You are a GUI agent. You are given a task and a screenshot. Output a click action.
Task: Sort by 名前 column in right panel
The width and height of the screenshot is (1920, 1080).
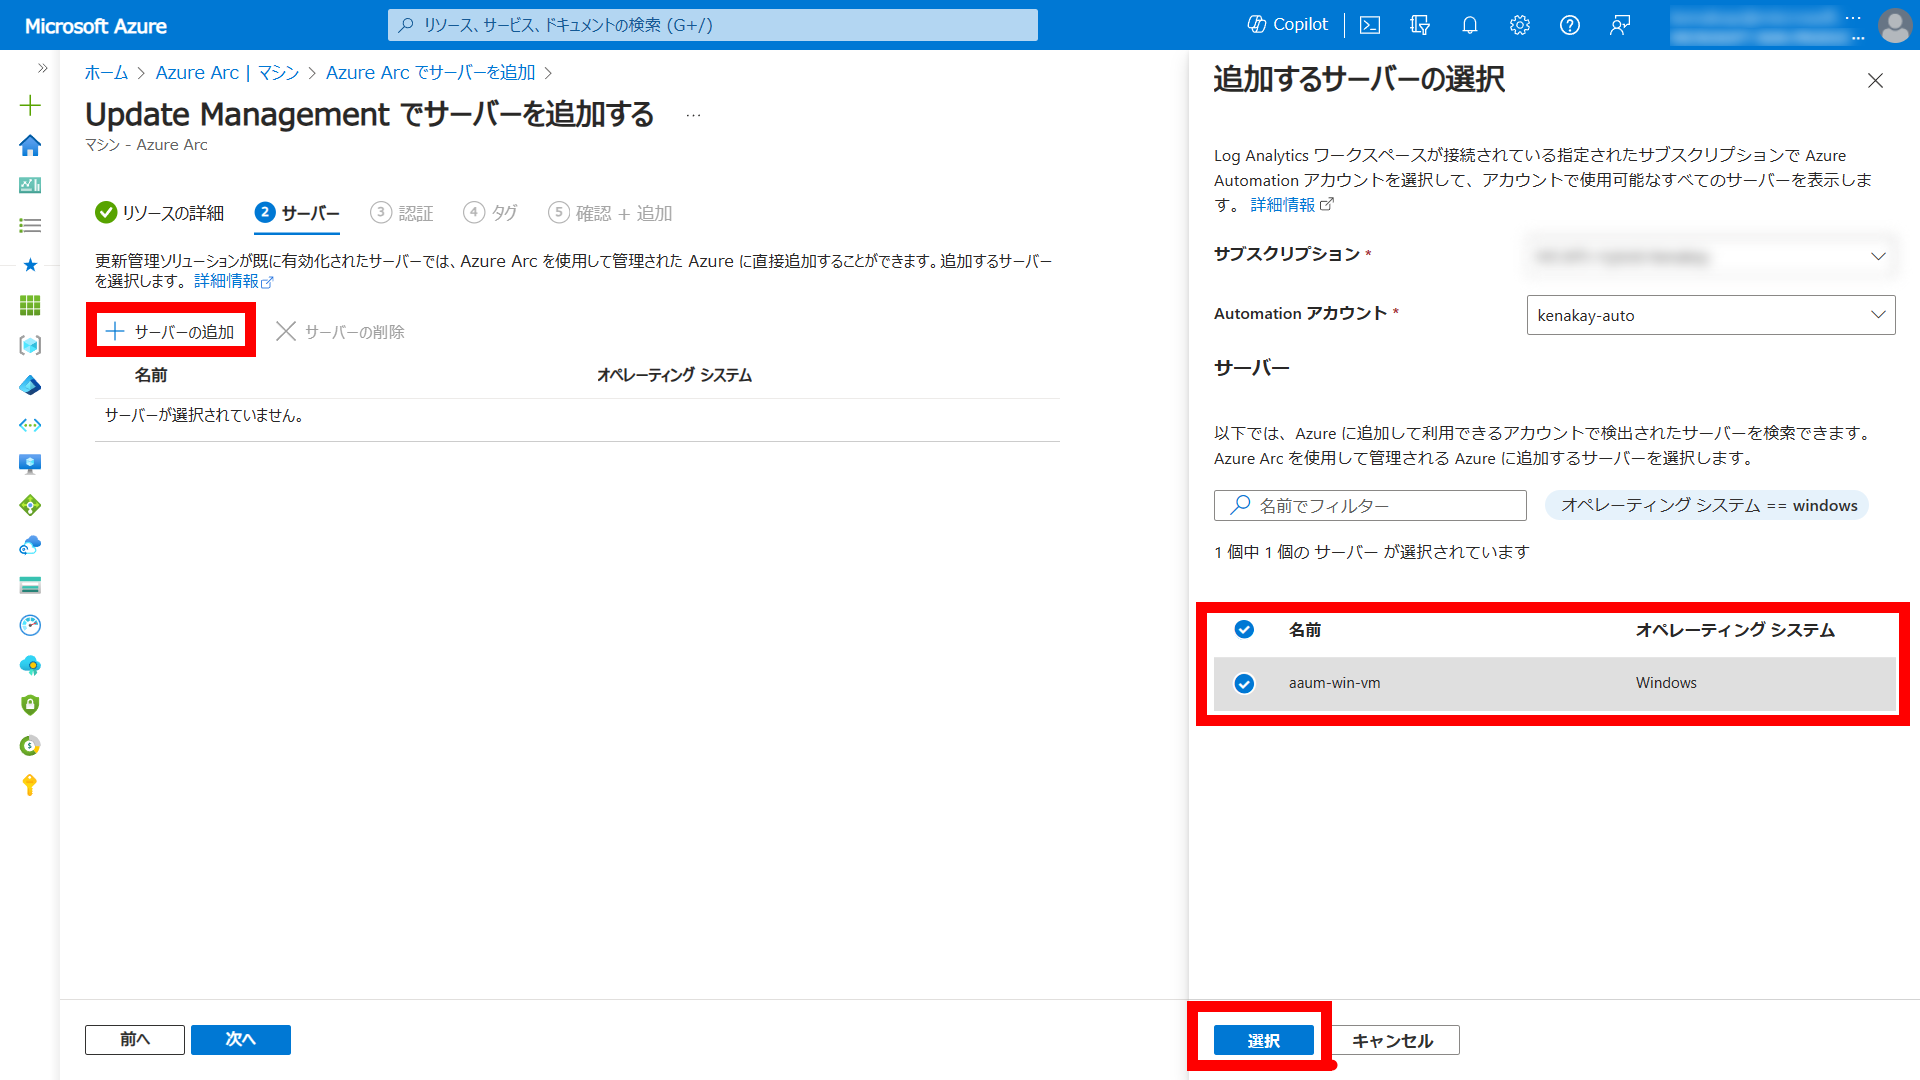pyautogui.click(x=1304, y=630)
